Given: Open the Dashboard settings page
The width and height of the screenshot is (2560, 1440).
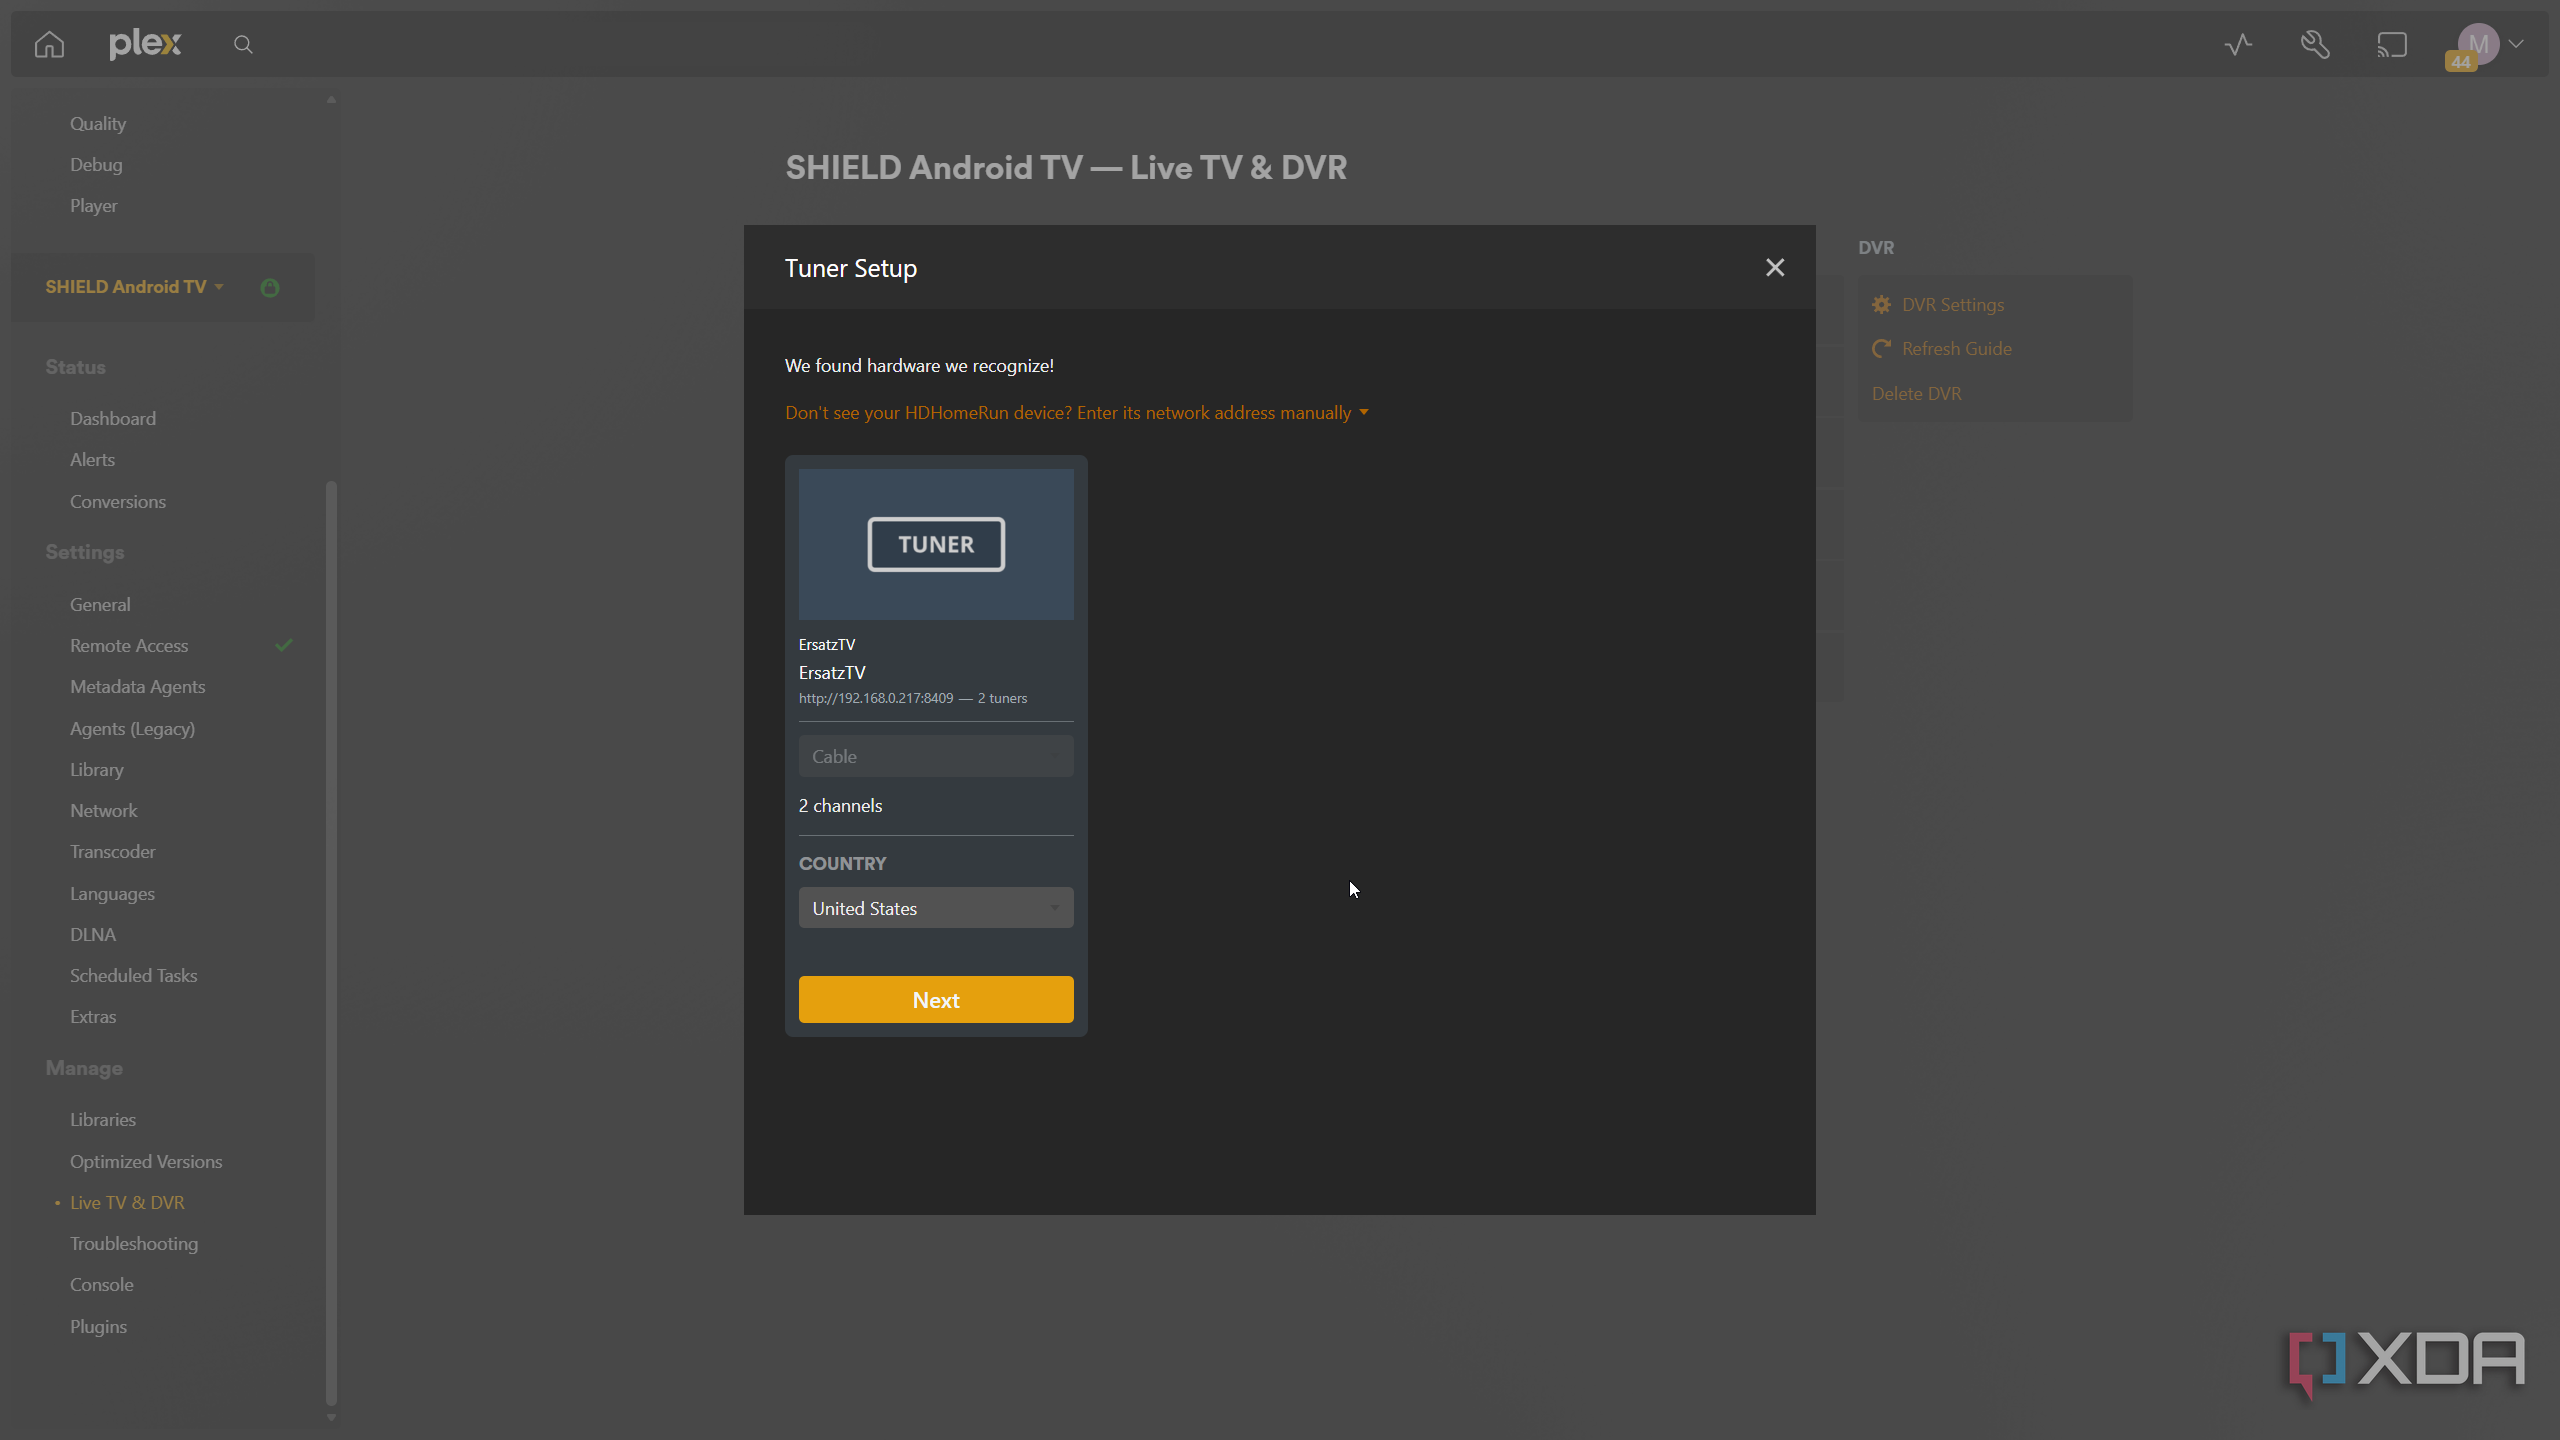Looking at the screenshot, I should click(x=113, y=418).
